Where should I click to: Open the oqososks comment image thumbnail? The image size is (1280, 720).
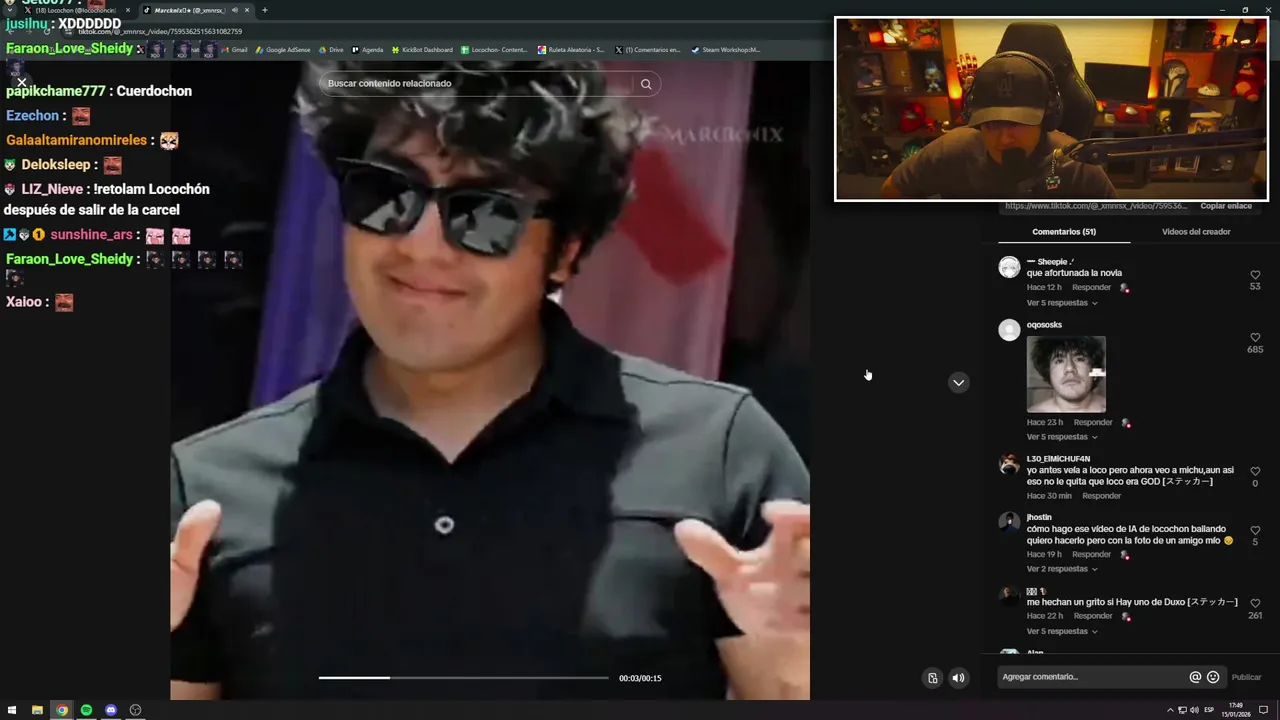1066,374
